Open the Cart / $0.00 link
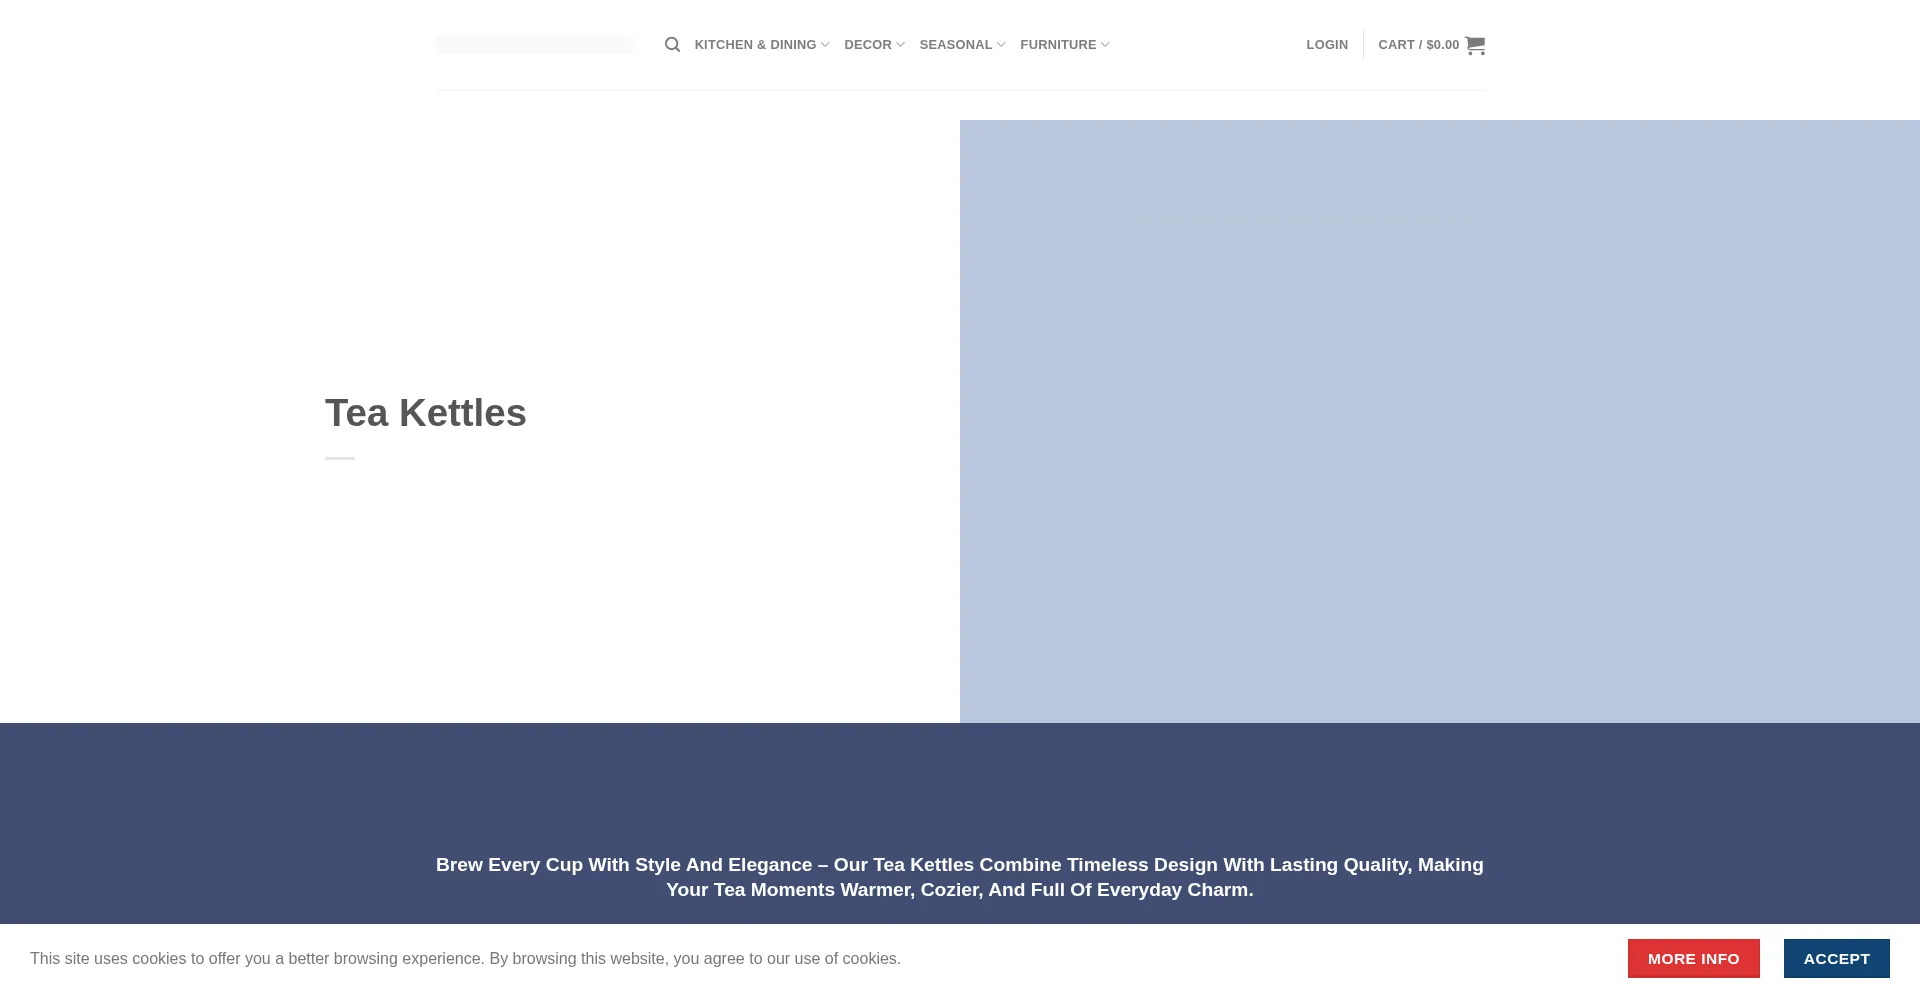Image resolution: width=1920 pixels, height=993 pixels. click(1417, 45)
